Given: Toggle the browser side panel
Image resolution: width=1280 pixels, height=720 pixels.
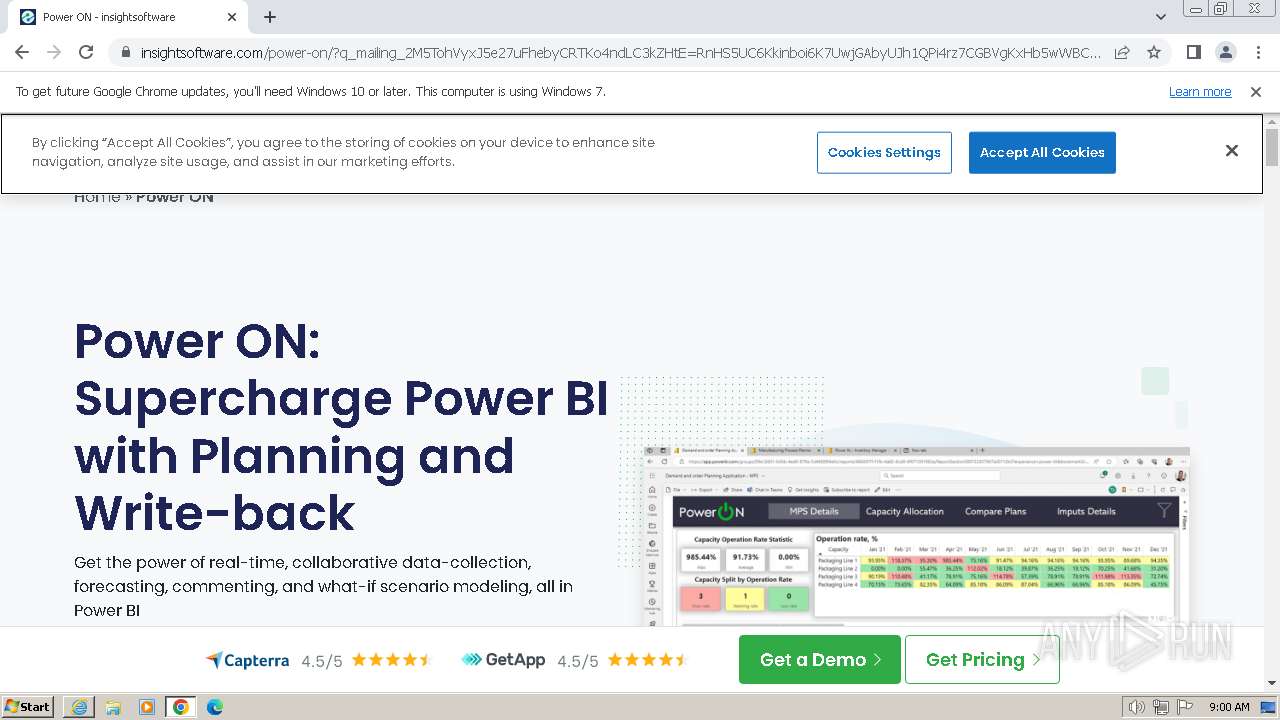Looking at the screenshot, I should [1193, 52].
